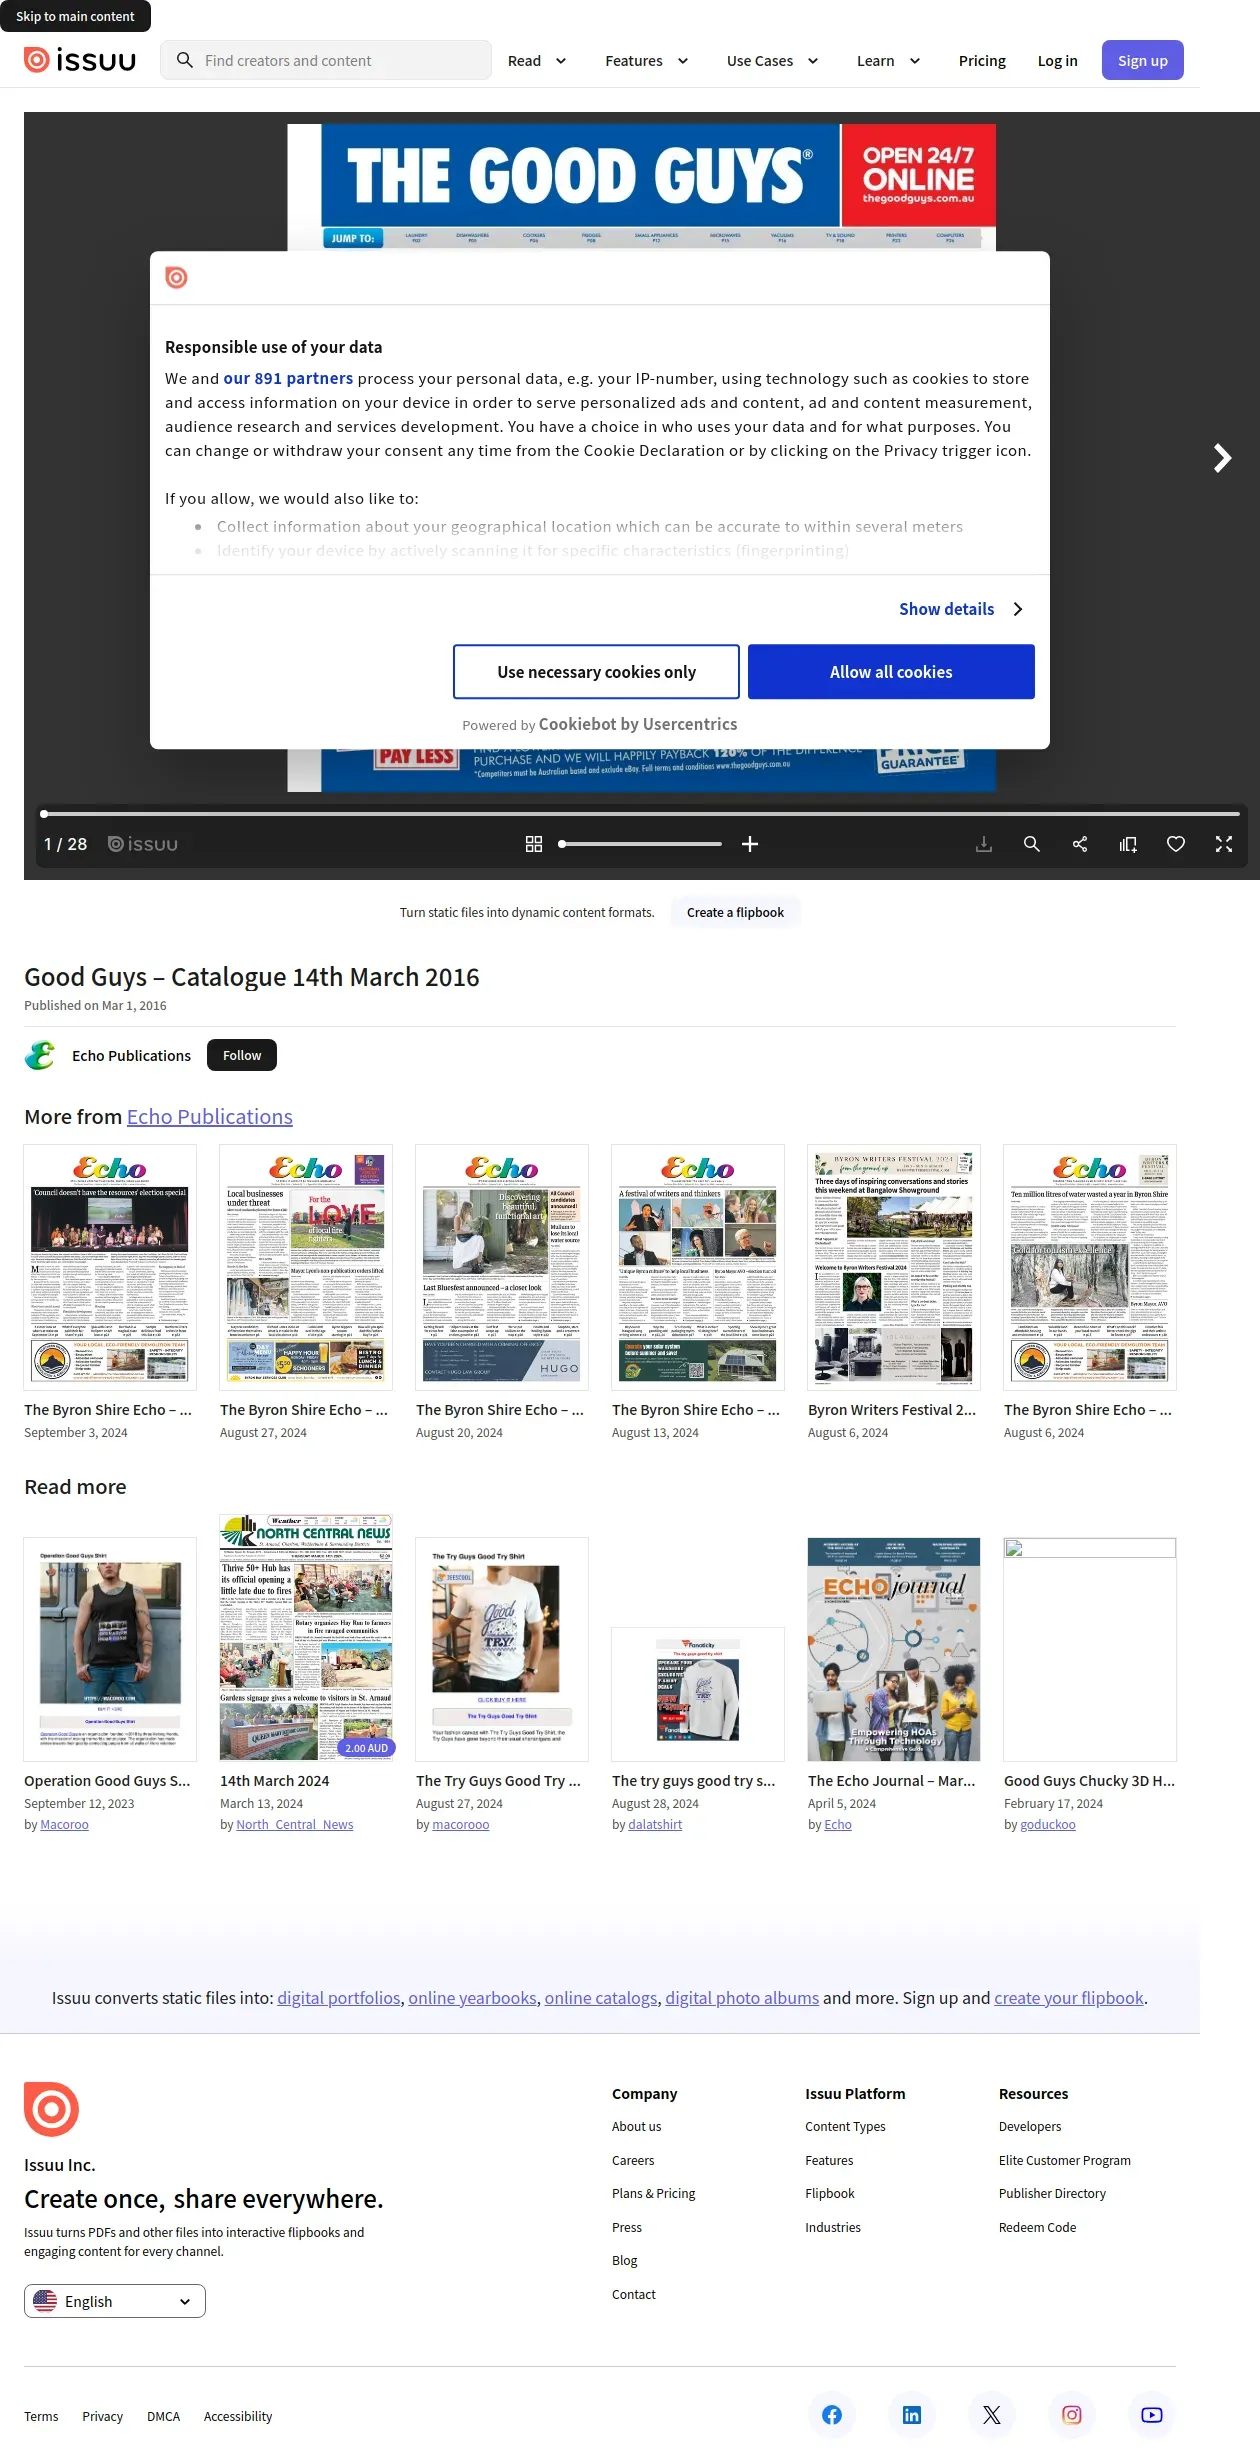Open the Accessibility link in the footer
The width and height of the screenshot is (1260, 2463).
tap(238, 2416)
